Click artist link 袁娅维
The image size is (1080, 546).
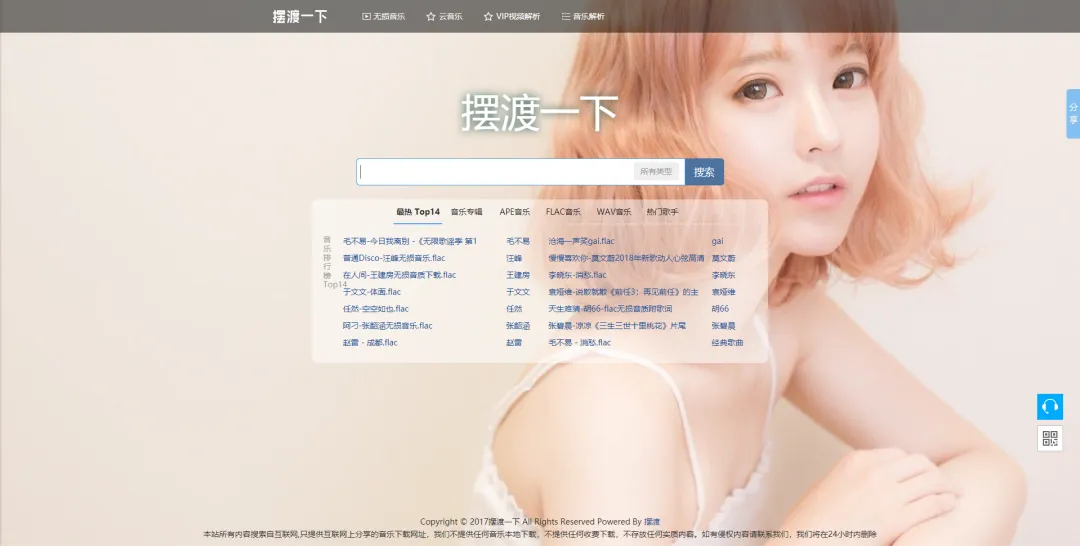(723, 292)
